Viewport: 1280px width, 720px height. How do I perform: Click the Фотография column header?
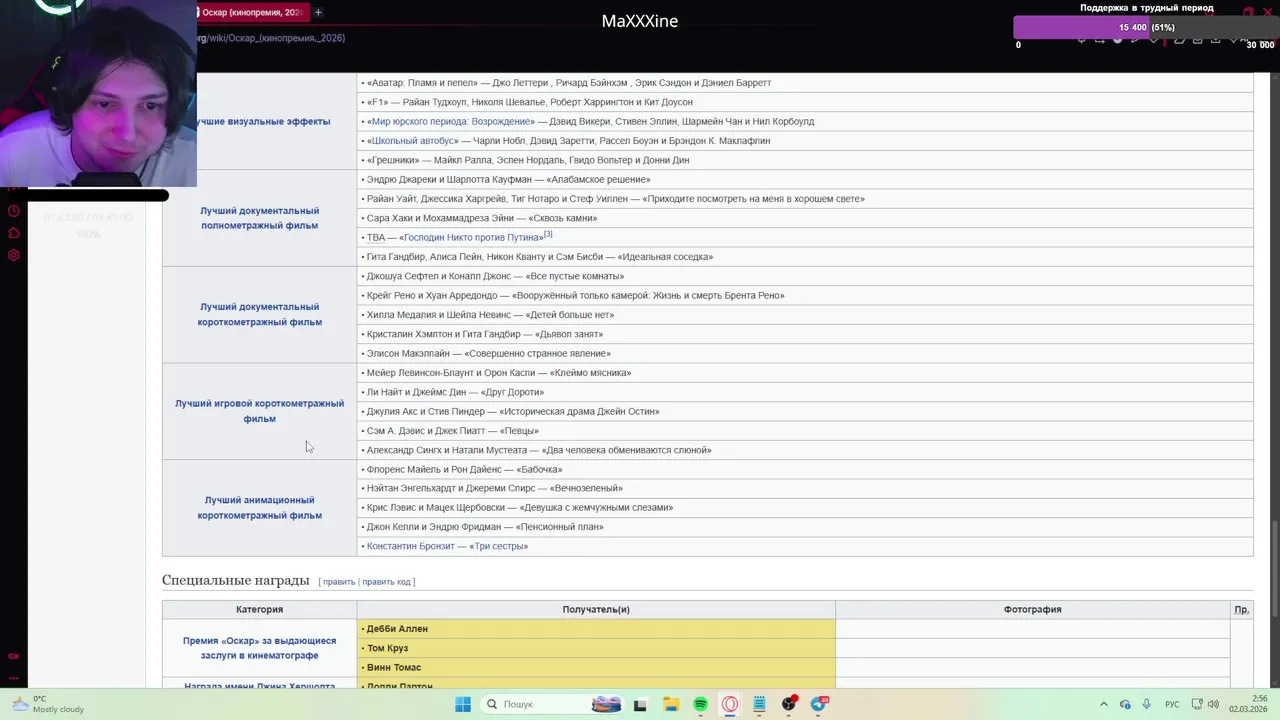(1033, 609)
